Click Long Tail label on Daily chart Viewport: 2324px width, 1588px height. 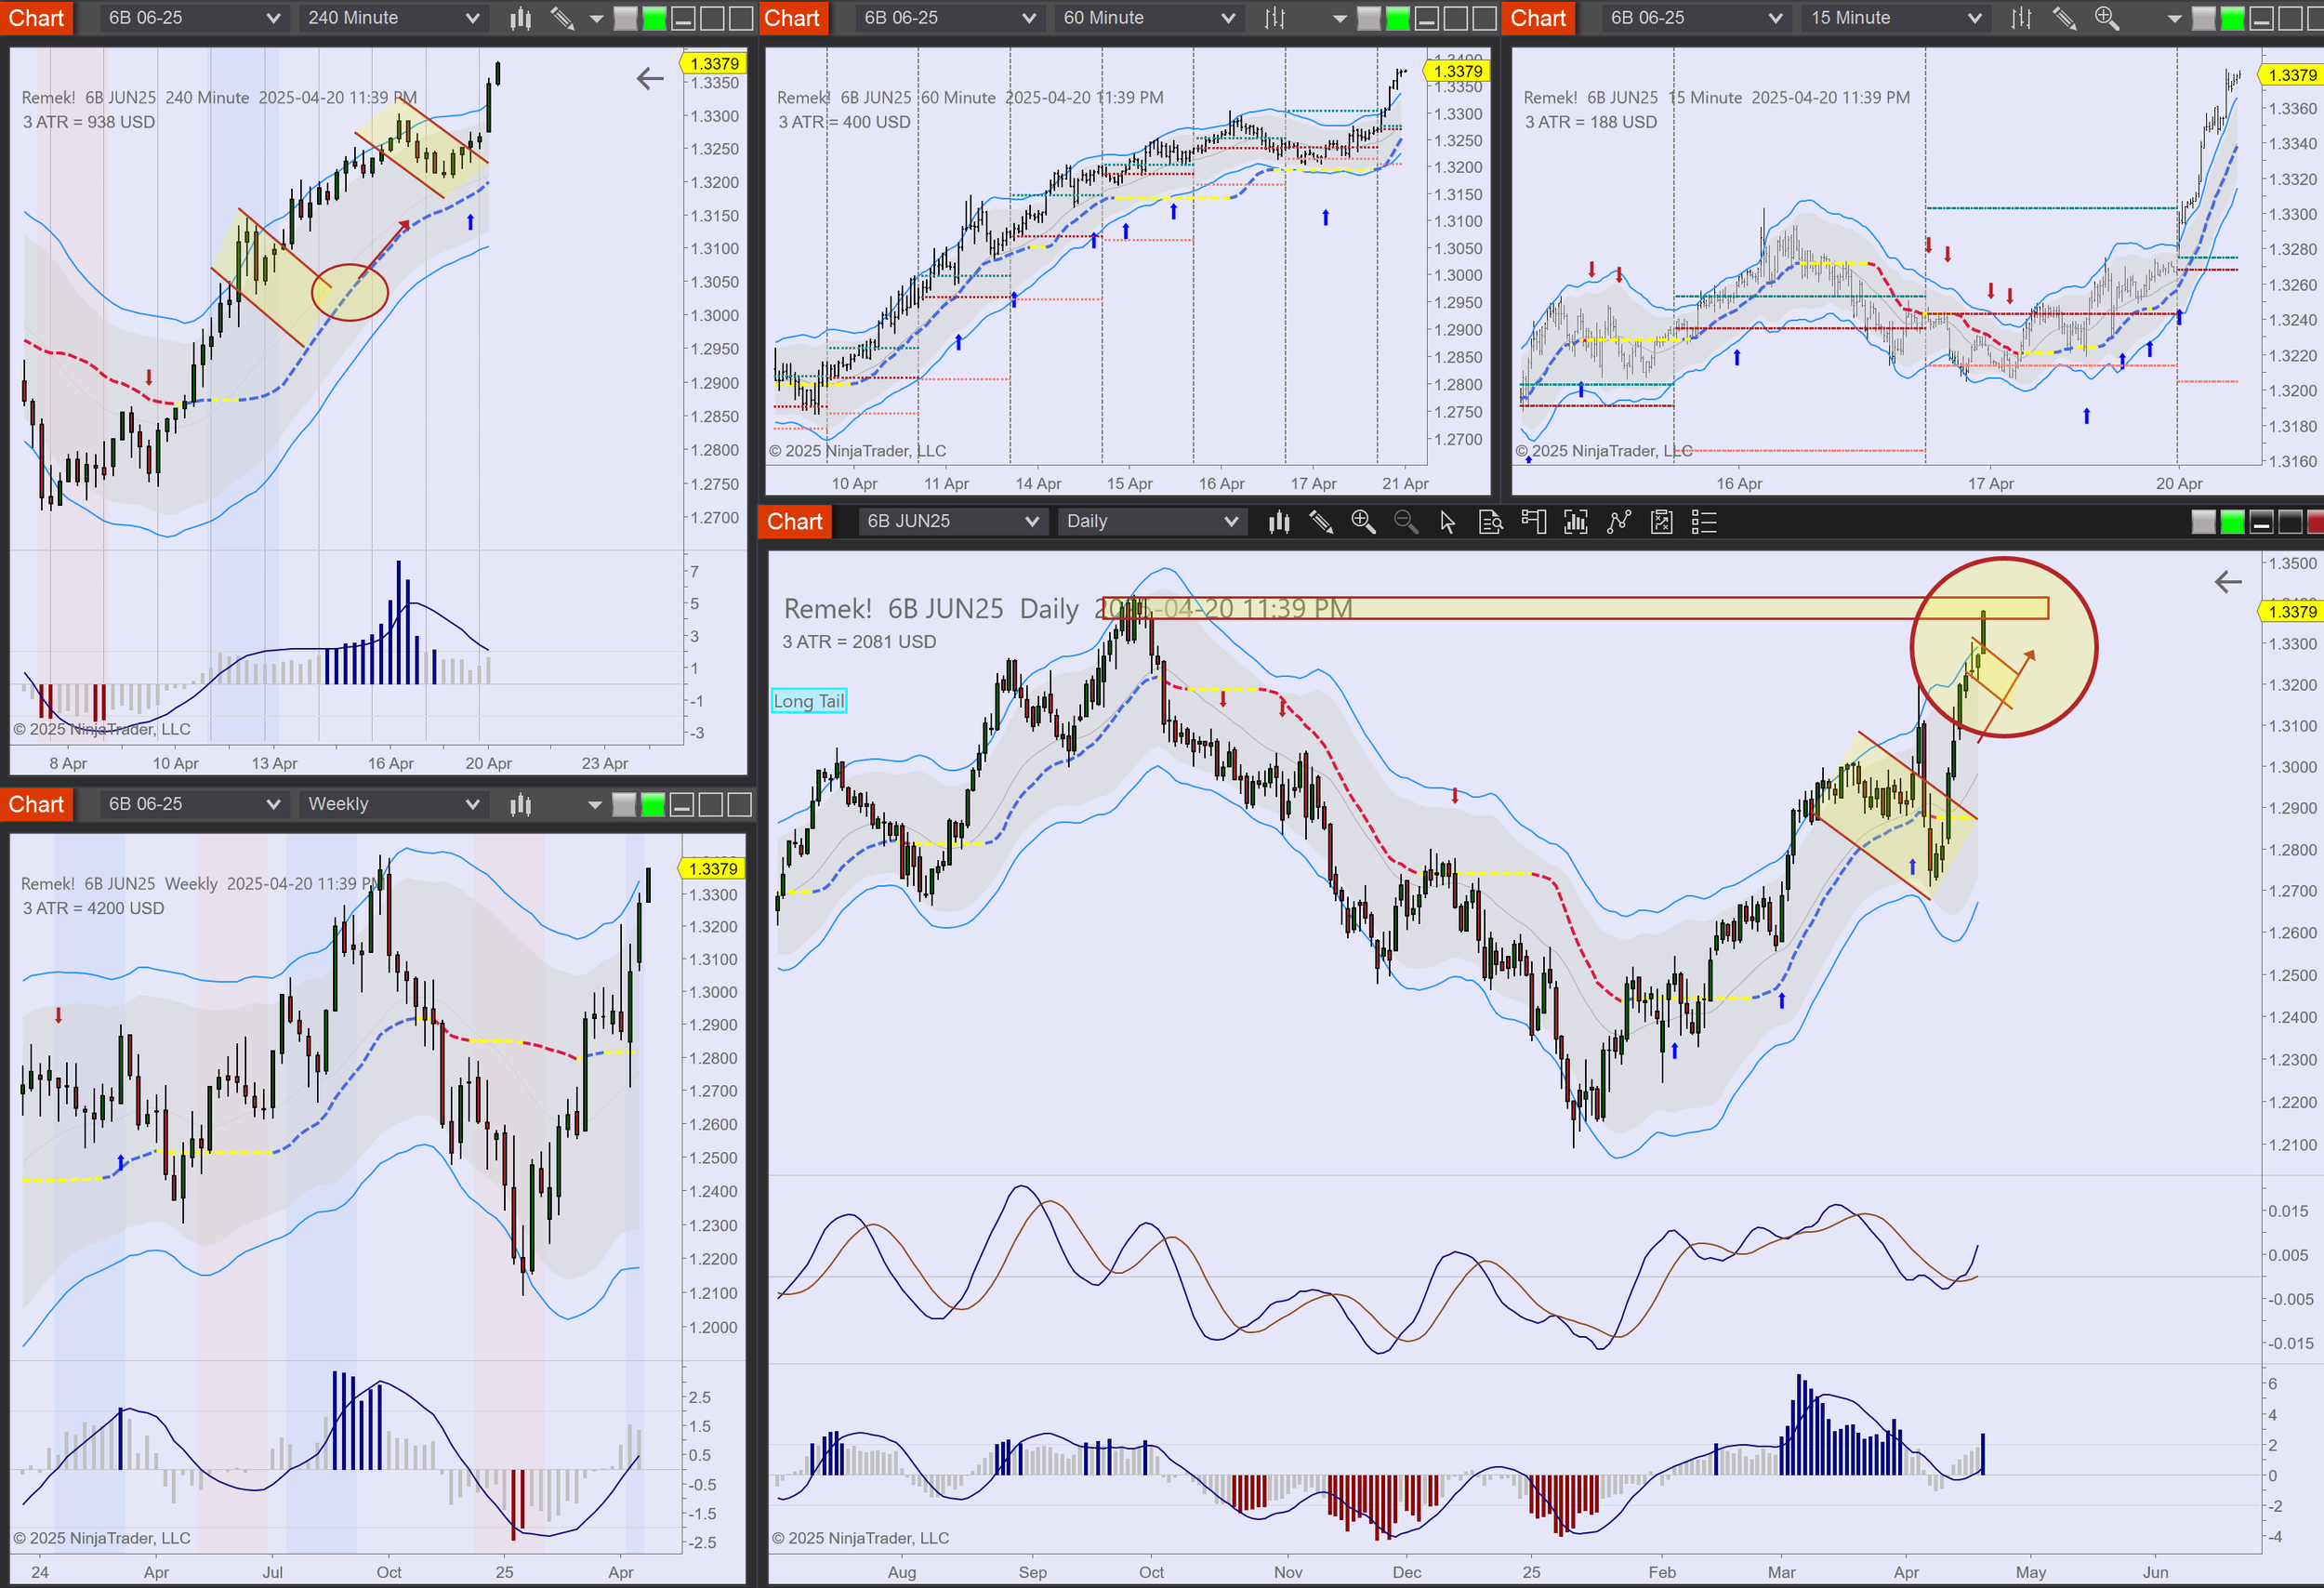pos(808,701)
